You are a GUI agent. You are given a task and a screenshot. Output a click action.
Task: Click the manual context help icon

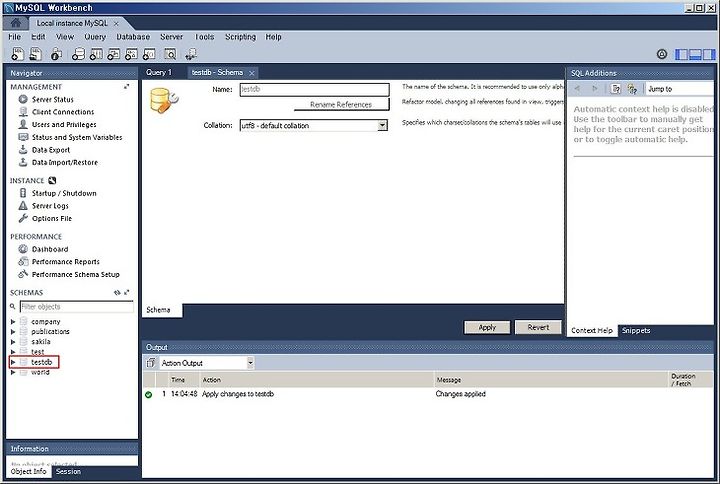coord(616,89)
